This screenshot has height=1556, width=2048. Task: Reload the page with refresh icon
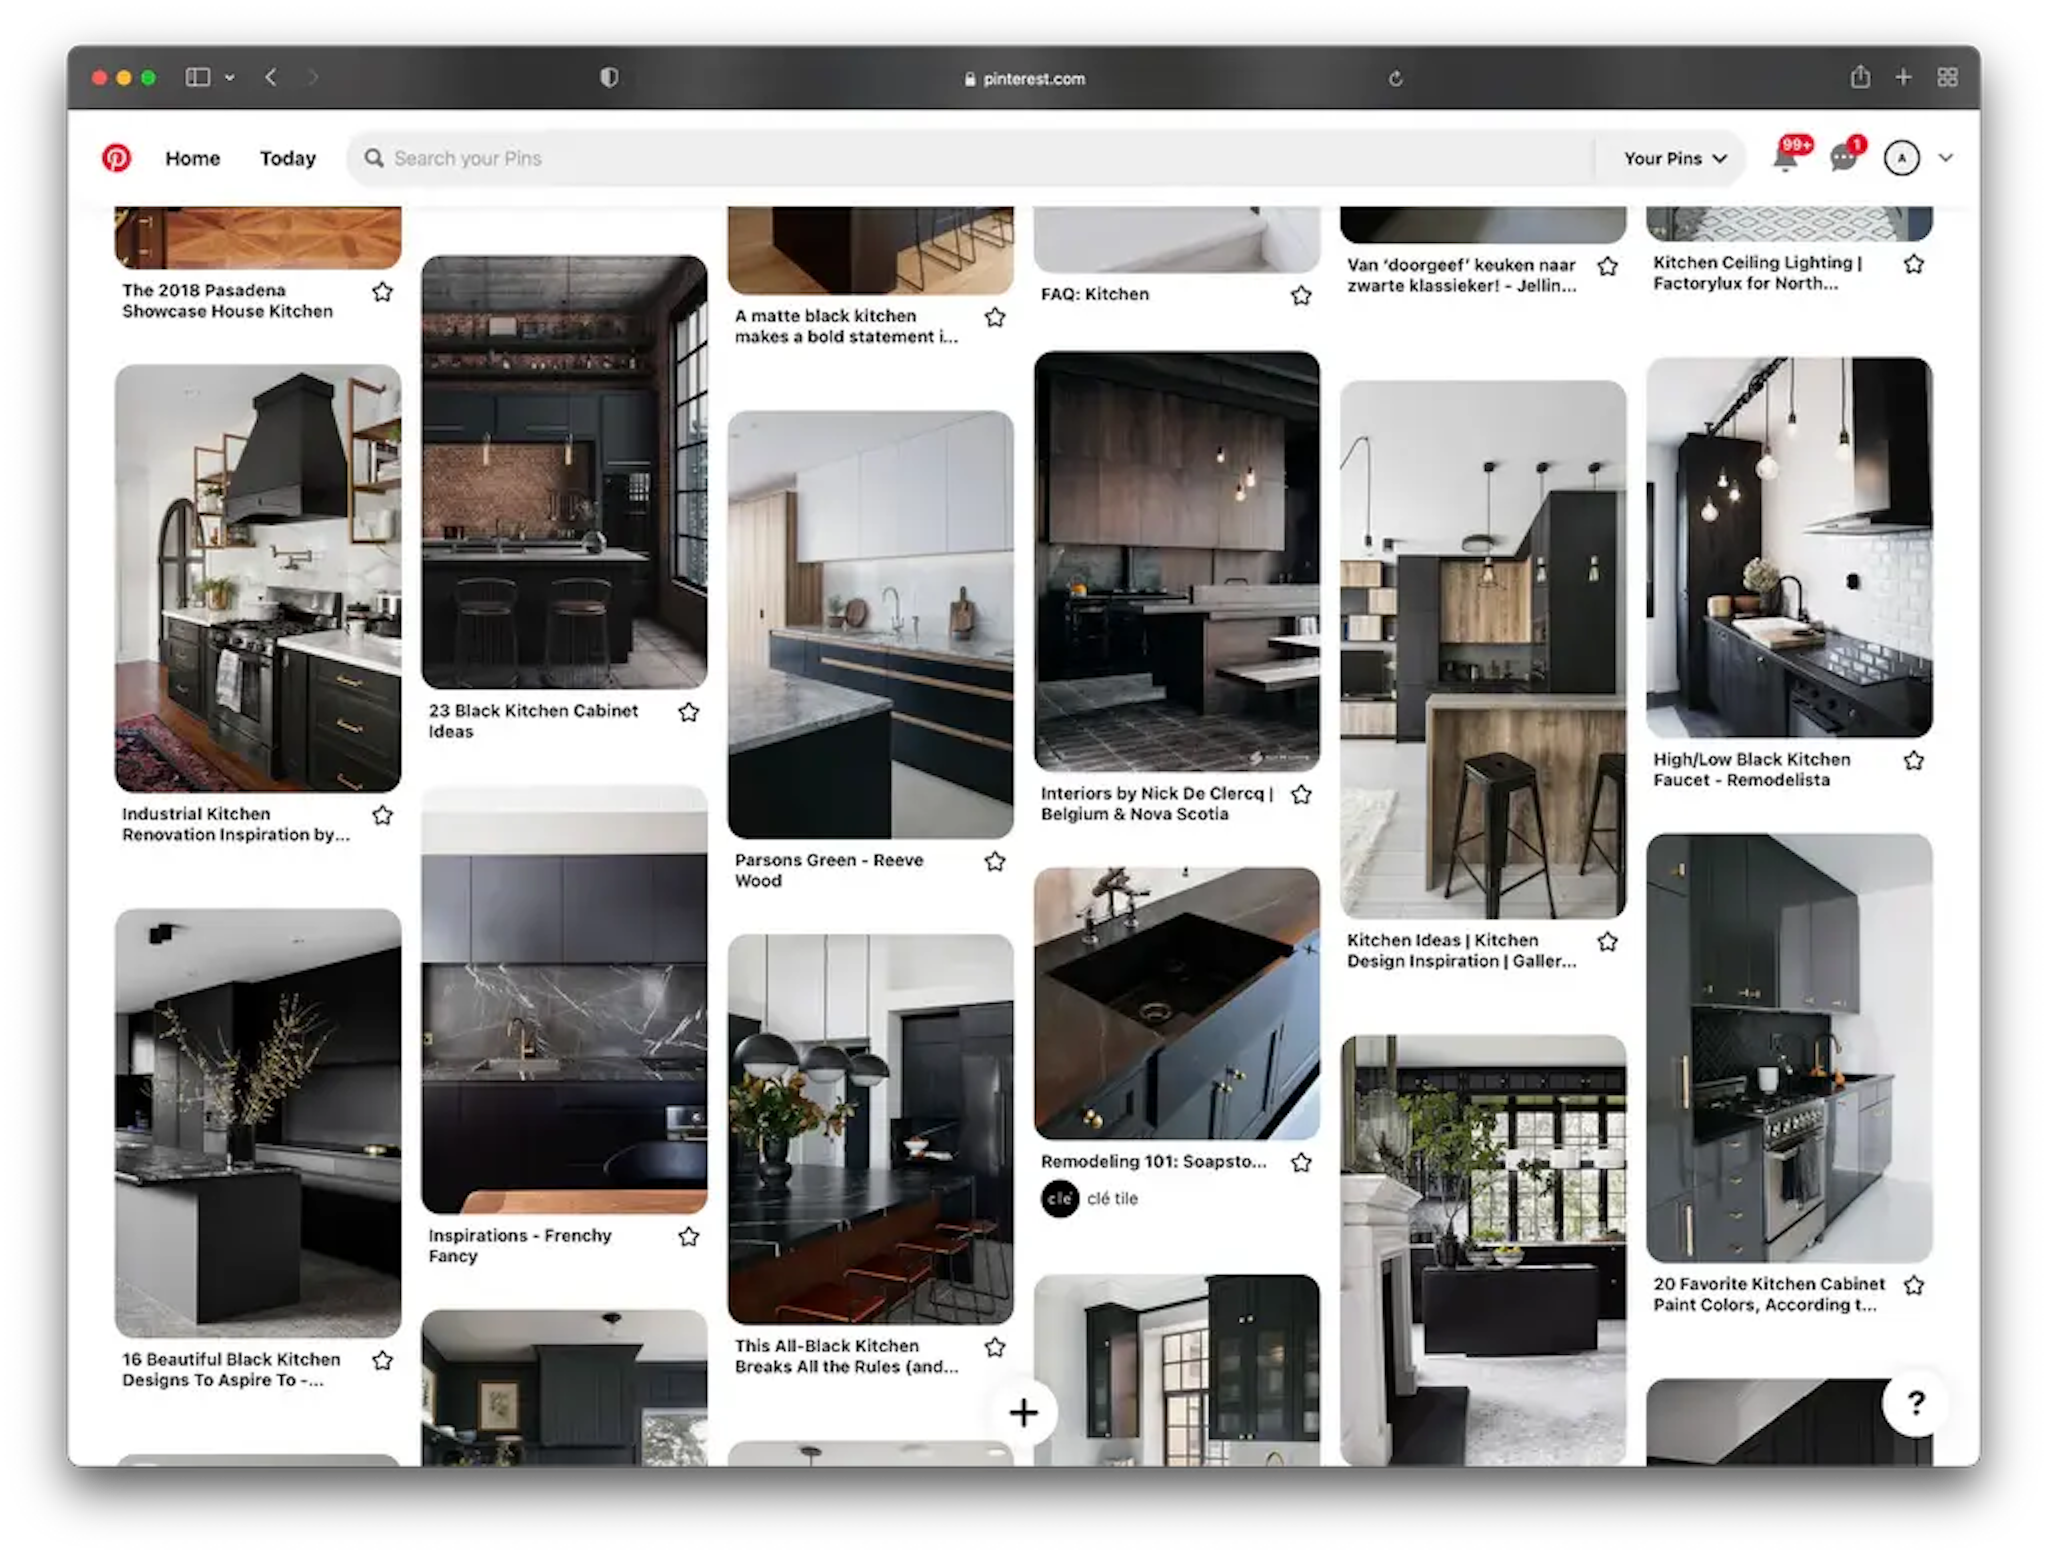1396,78
